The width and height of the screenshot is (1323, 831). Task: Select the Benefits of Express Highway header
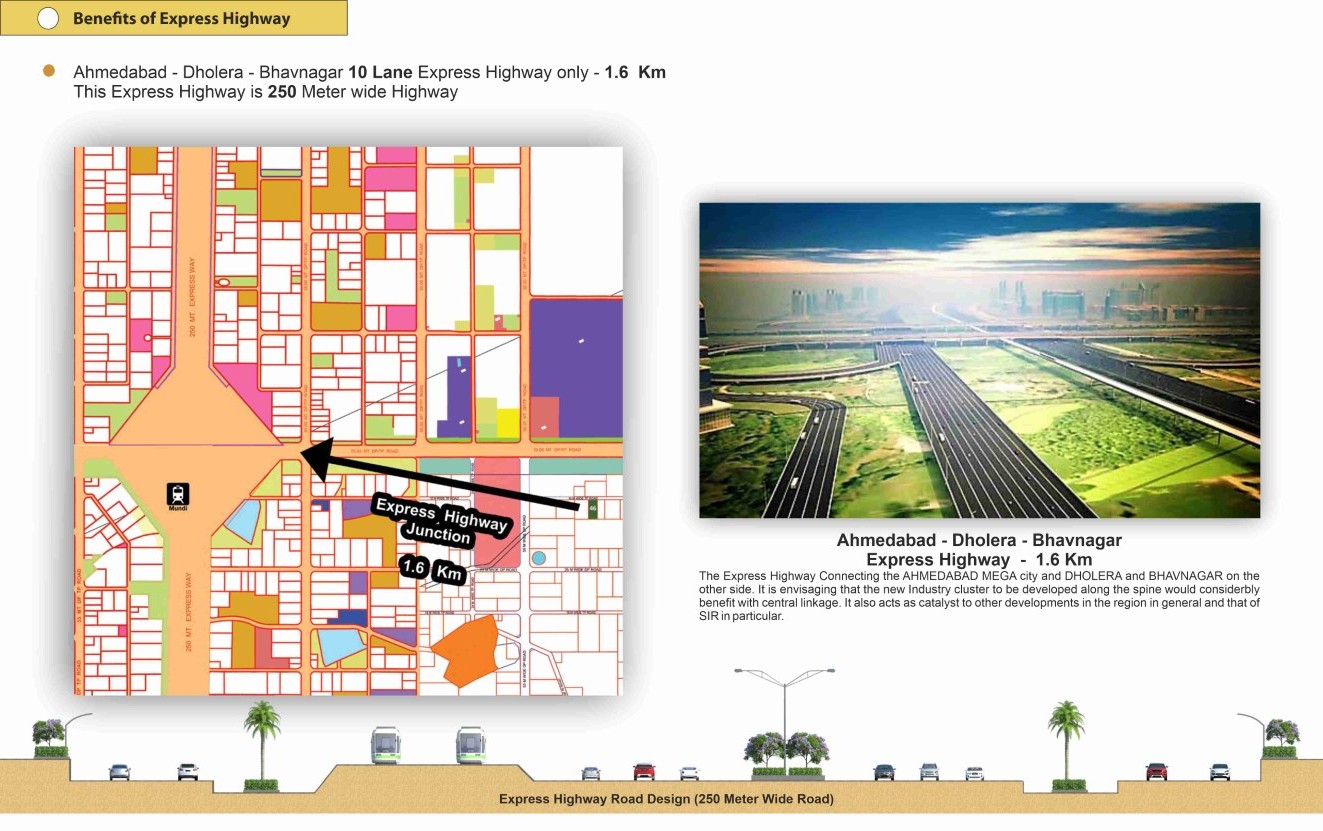click(x=180, y=18)
